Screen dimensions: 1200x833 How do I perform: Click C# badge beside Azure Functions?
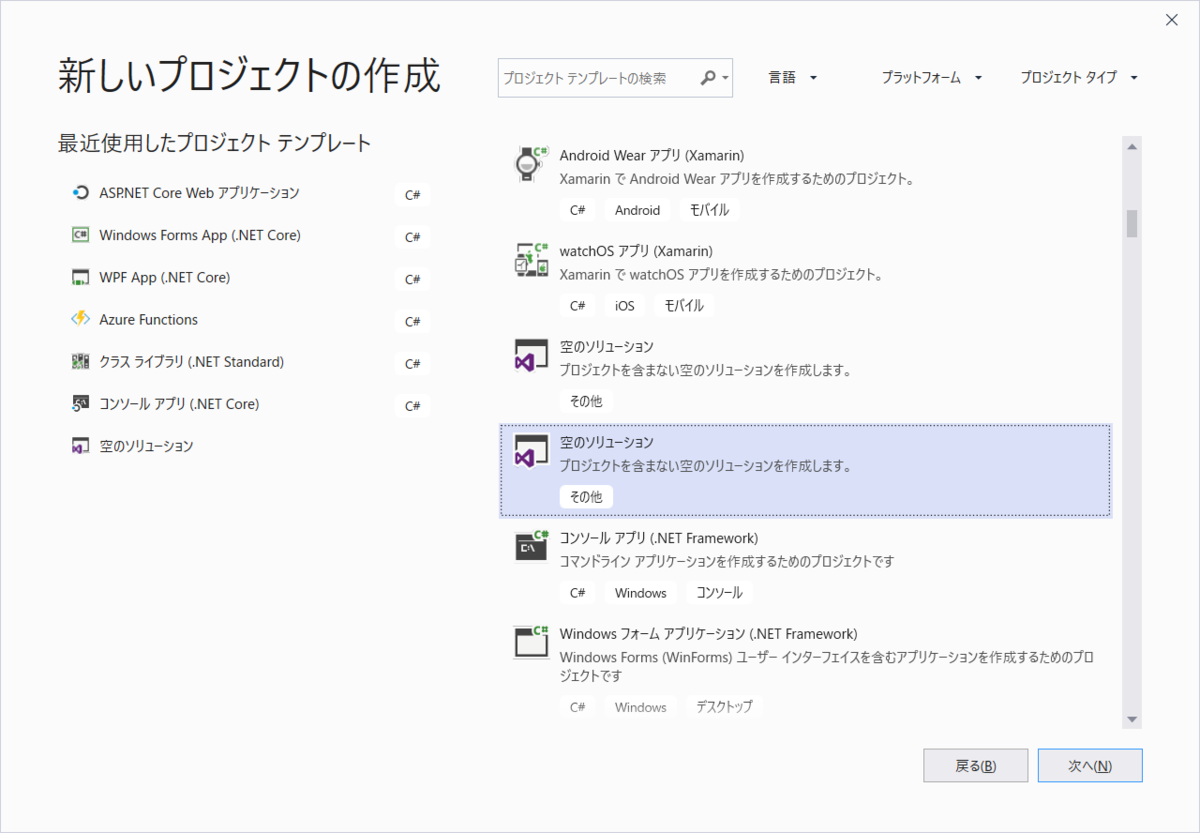pyautogui.click(x=412, y=322)
